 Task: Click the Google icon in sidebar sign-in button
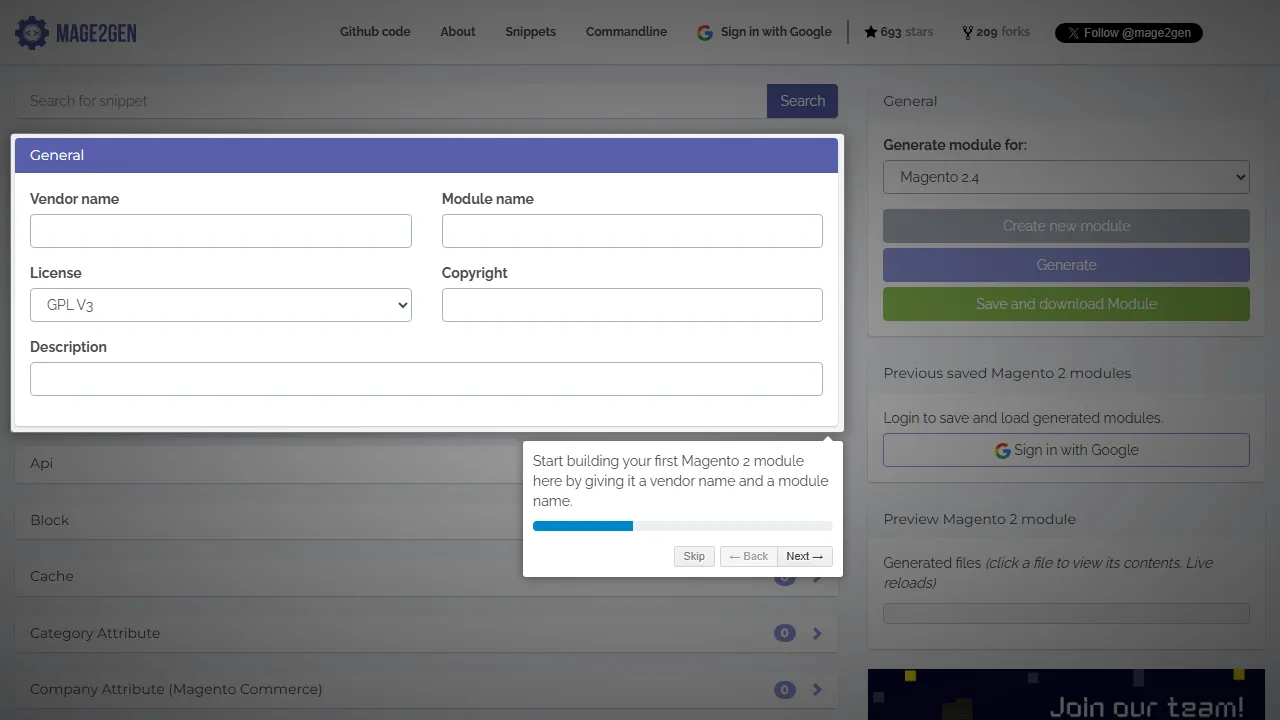click(1002, 451)
